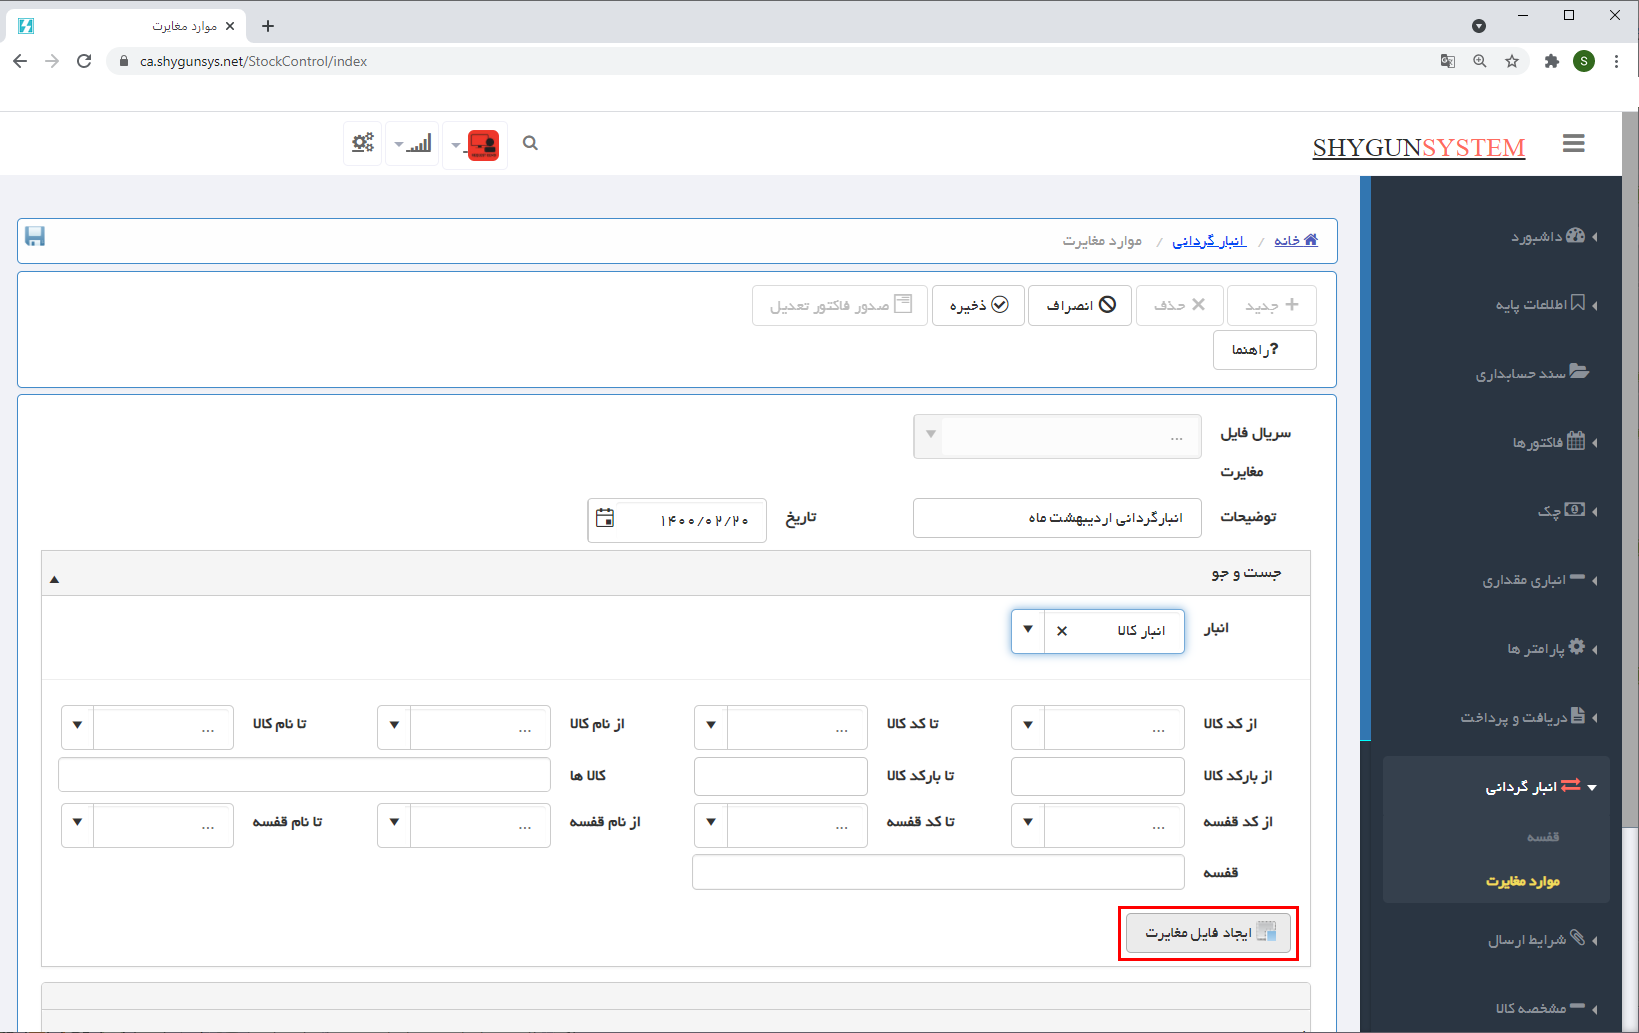1639x1033 pixels.
Task: Expand the انبار warehouse dropdown arrow
Action: click(x=1028, y=630)
